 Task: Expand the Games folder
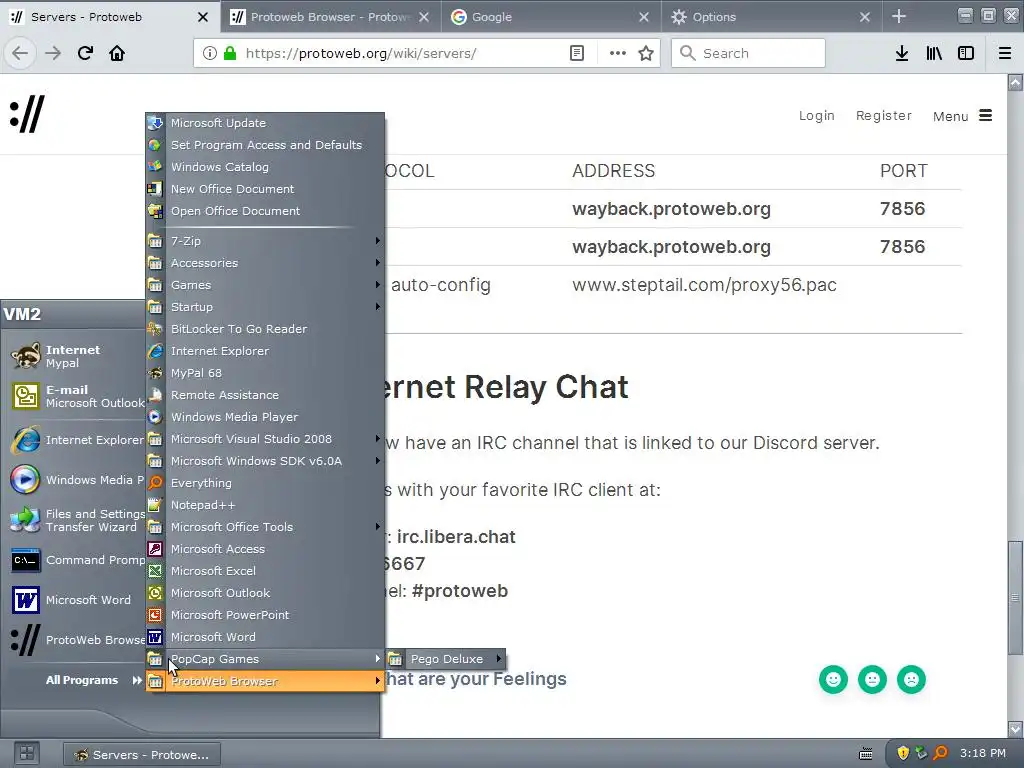265,285
